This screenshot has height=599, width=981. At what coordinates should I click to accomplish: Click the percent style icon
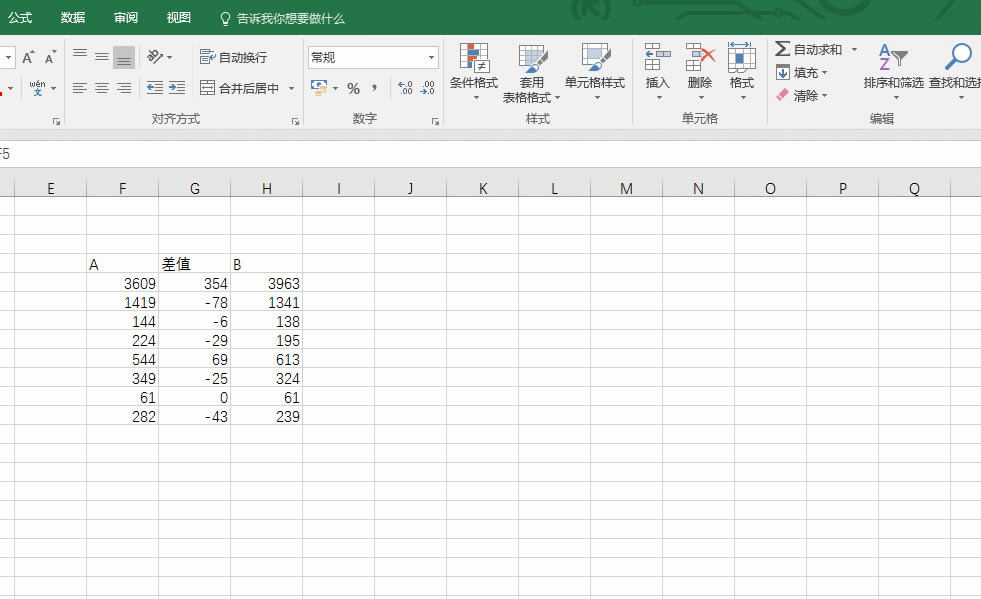(x=353, y=89)
